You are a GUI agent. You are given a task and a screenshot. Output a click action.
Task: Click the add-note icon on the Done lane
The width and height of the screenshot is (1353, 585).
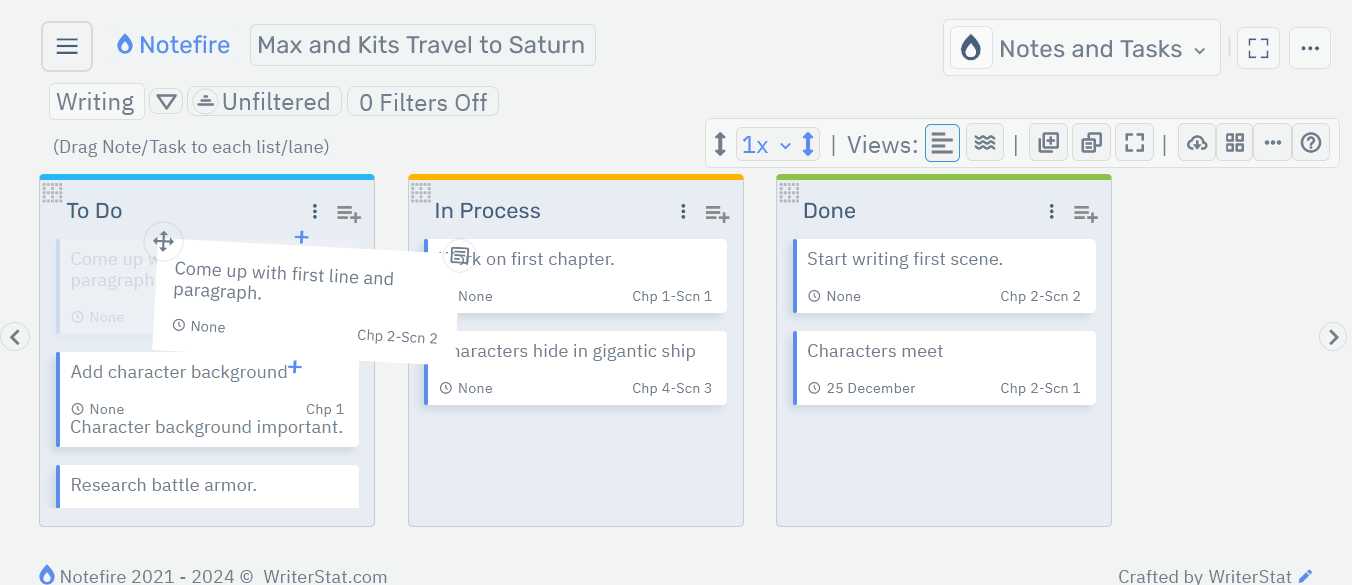pyautogui.click(x=1085, y=213)
